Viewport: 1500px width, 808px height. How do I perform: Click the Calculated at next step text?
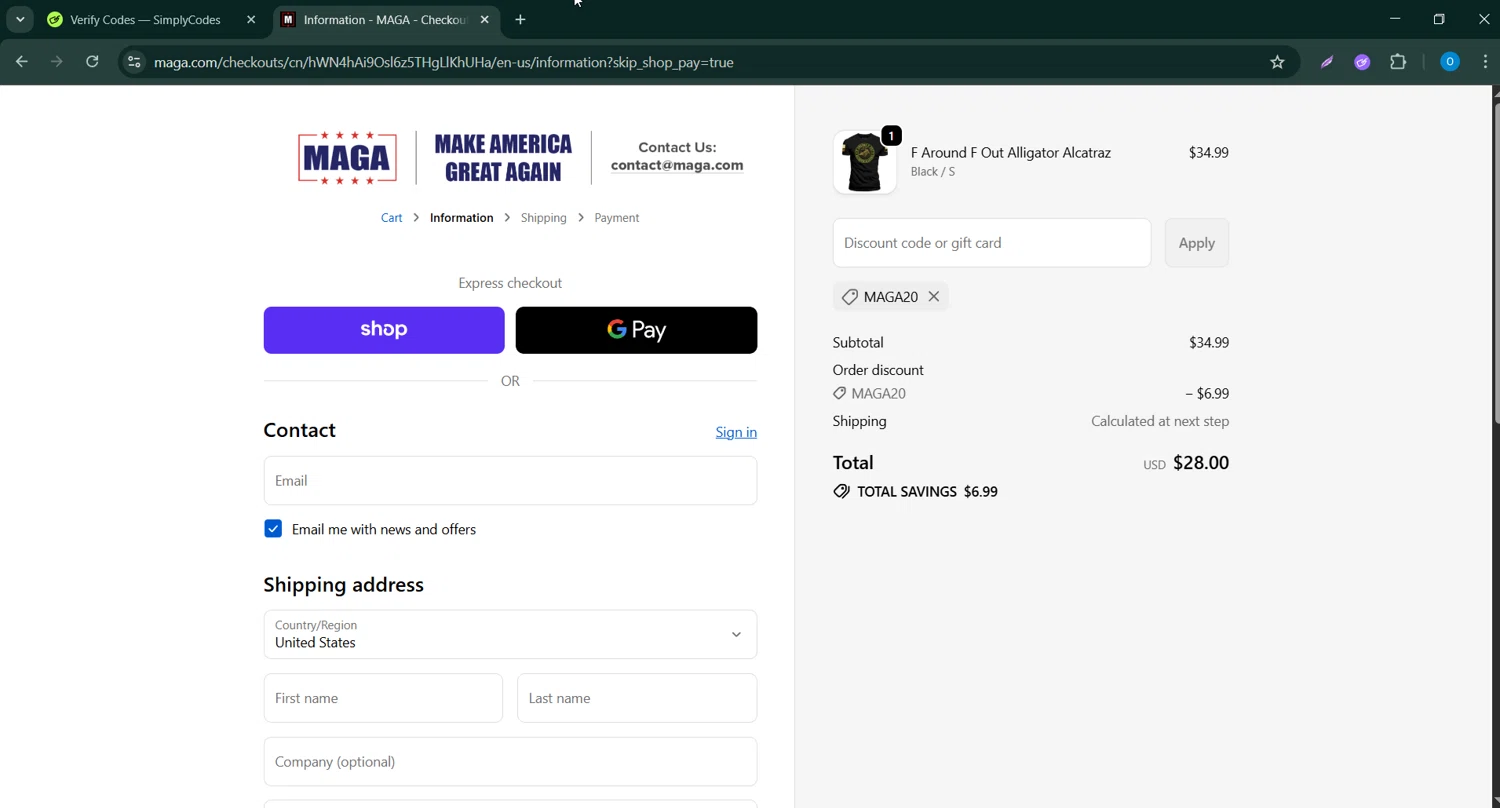tap(1159, 421)
